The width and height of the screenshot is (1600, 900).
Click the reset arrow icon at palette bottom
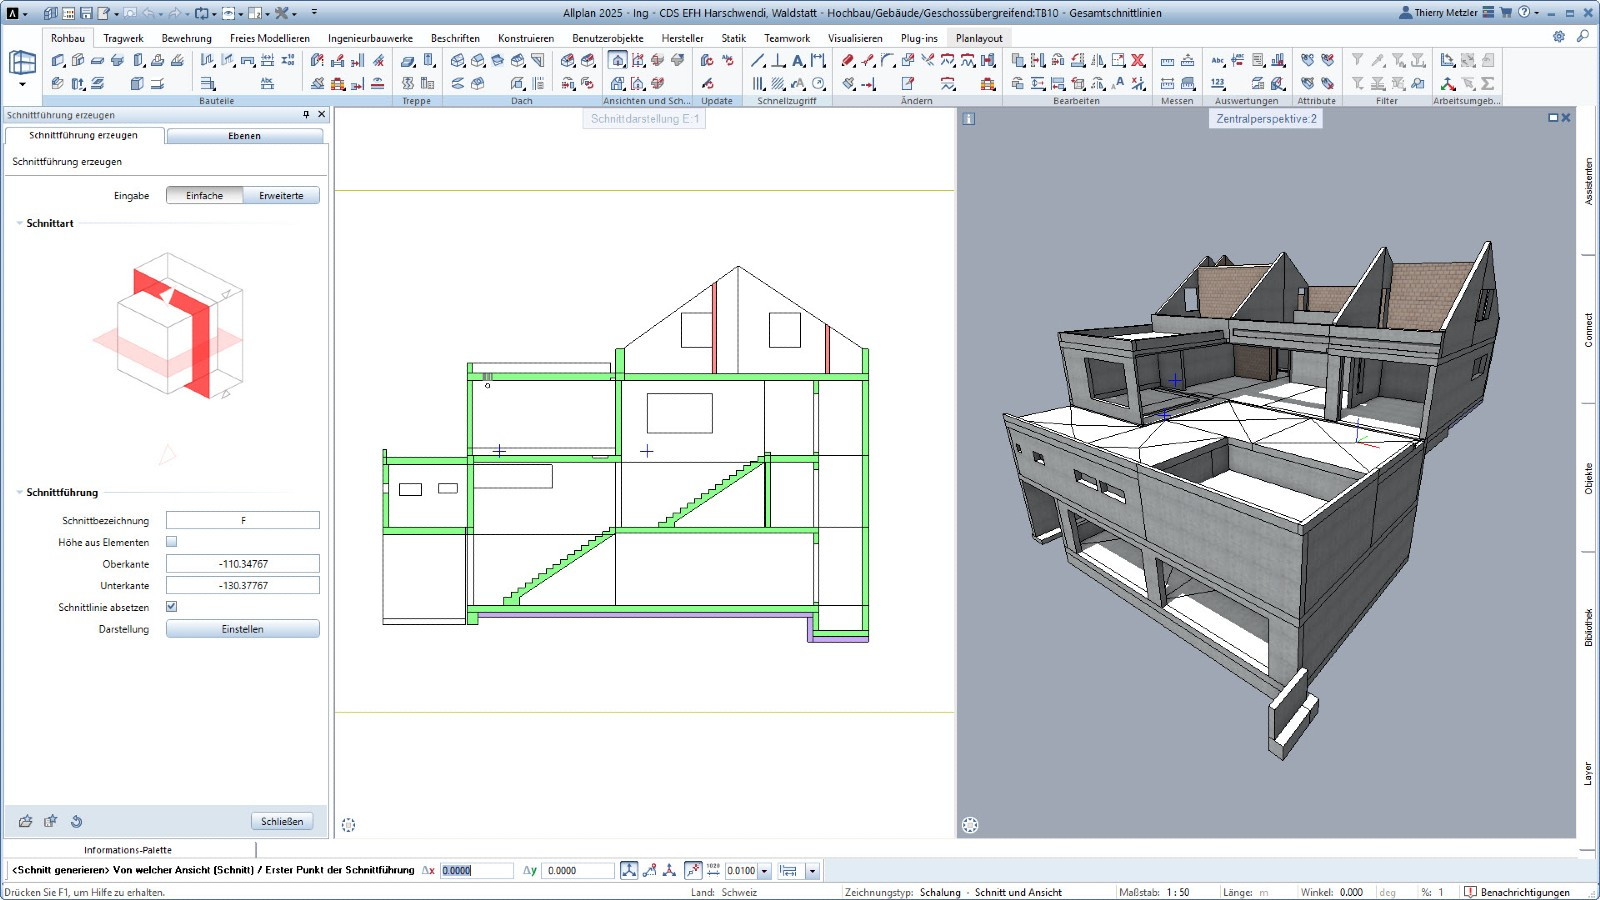point(76,821)
